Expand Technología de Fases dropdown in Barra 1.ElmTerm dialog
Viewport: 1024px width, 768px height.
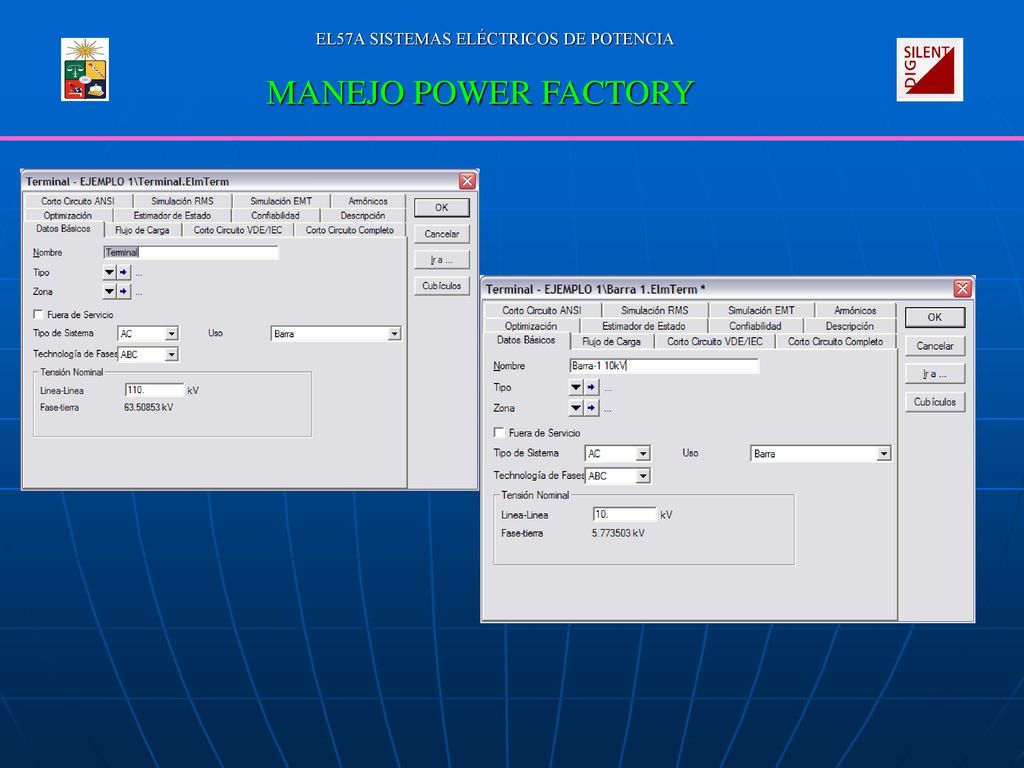tap(643, 476)
